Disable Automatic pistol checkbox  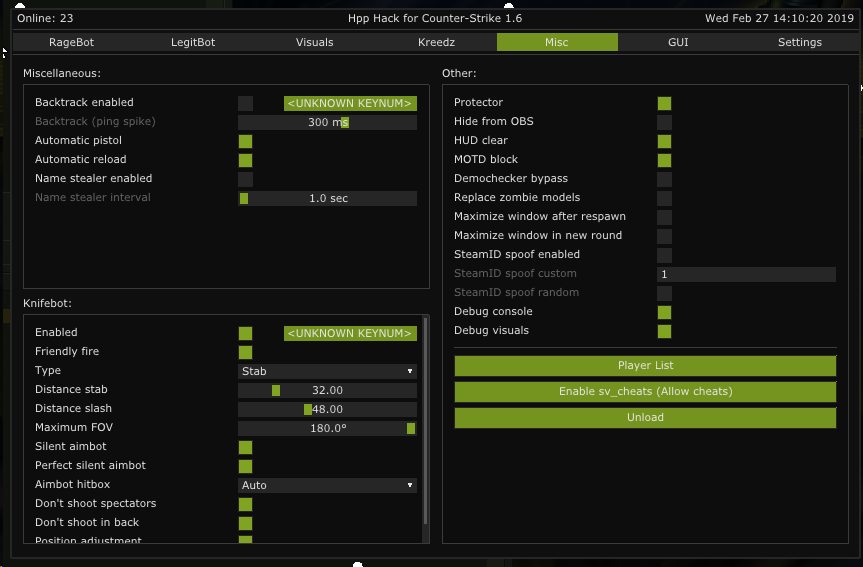pos(245,141)
